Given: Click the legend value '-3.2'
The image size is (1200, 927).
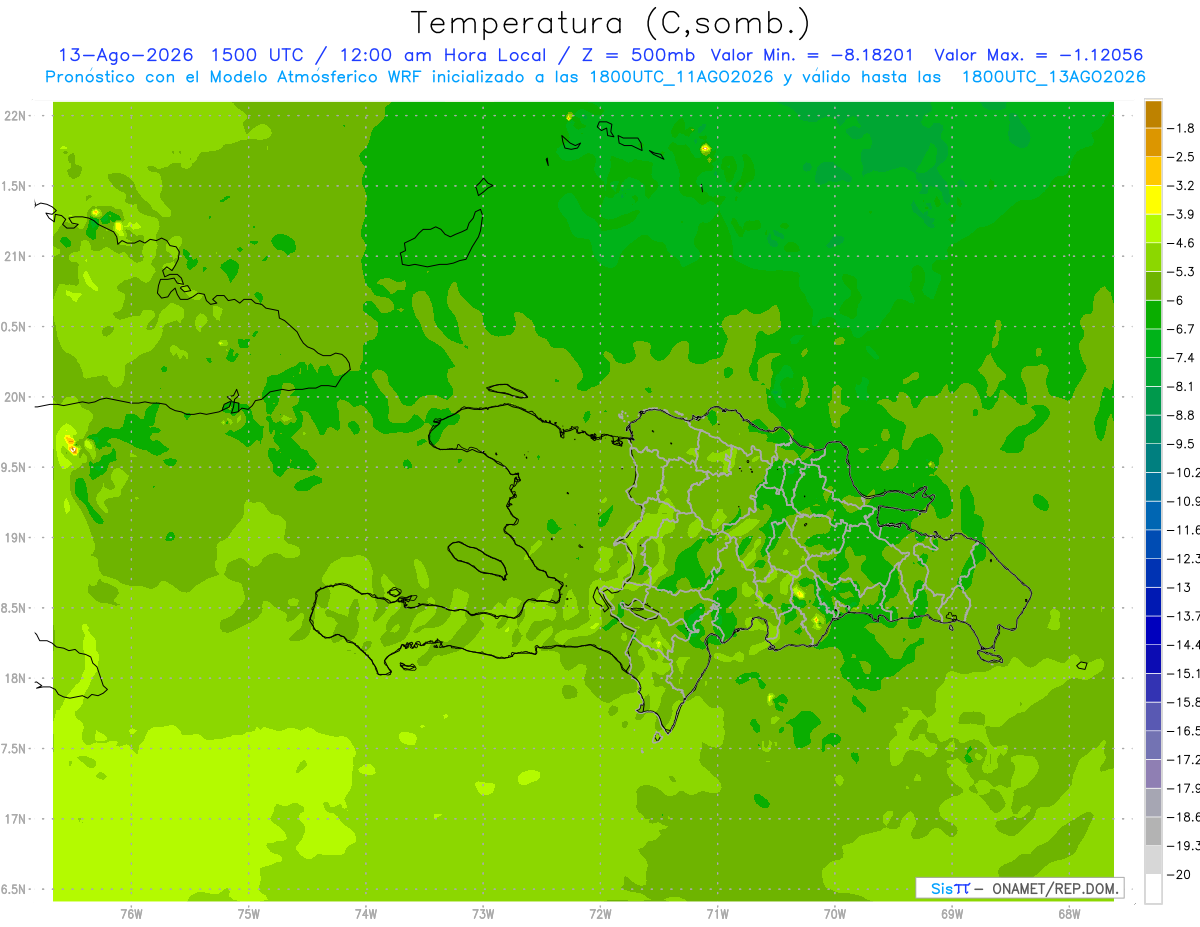Looking at the screenshot, I should tap(1181, 186).
